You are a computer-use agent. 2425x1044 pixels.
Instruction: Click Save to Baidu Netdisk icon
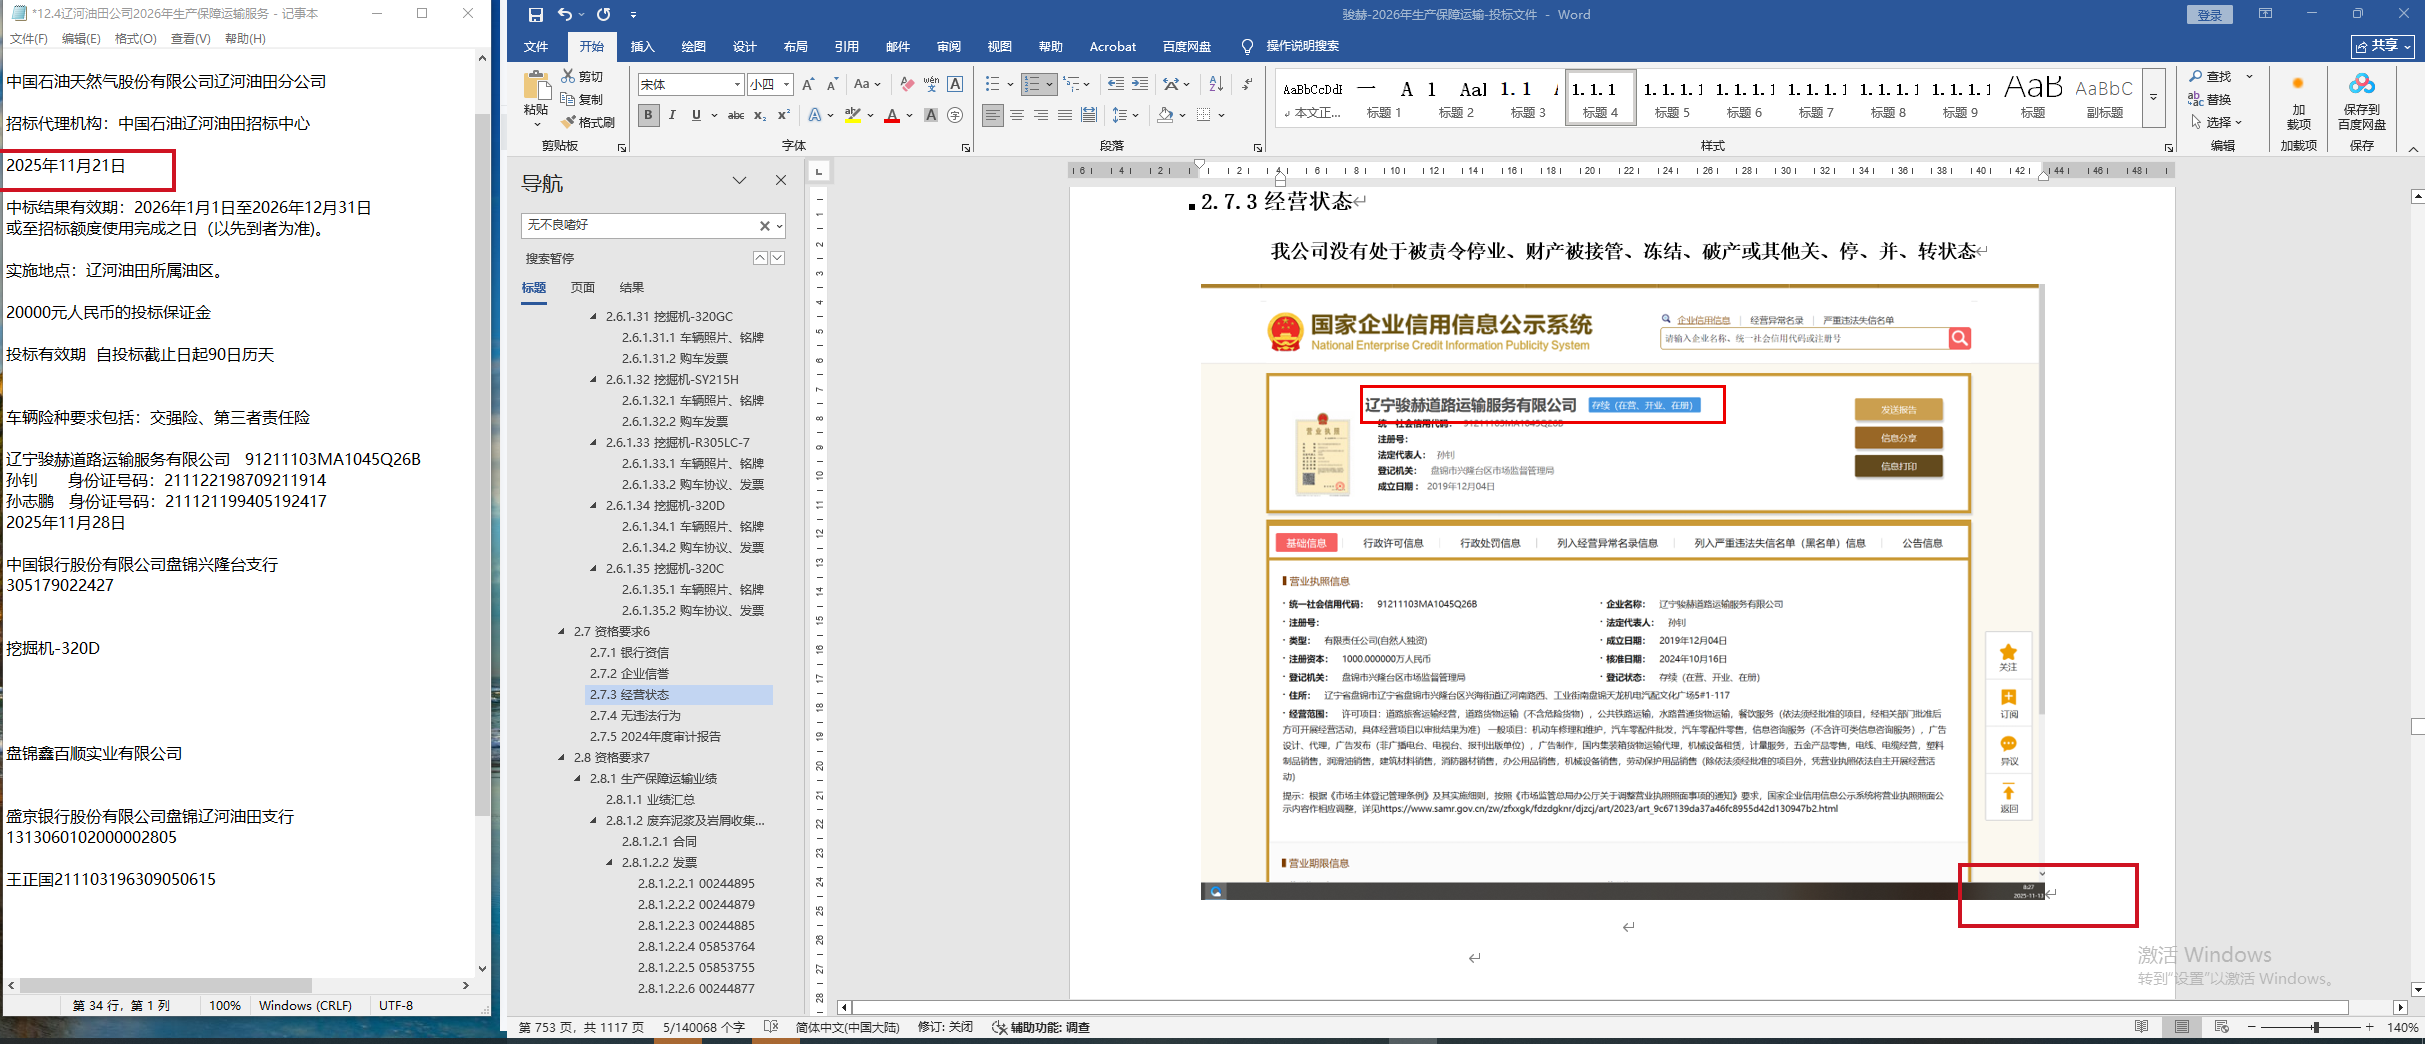2361,100
